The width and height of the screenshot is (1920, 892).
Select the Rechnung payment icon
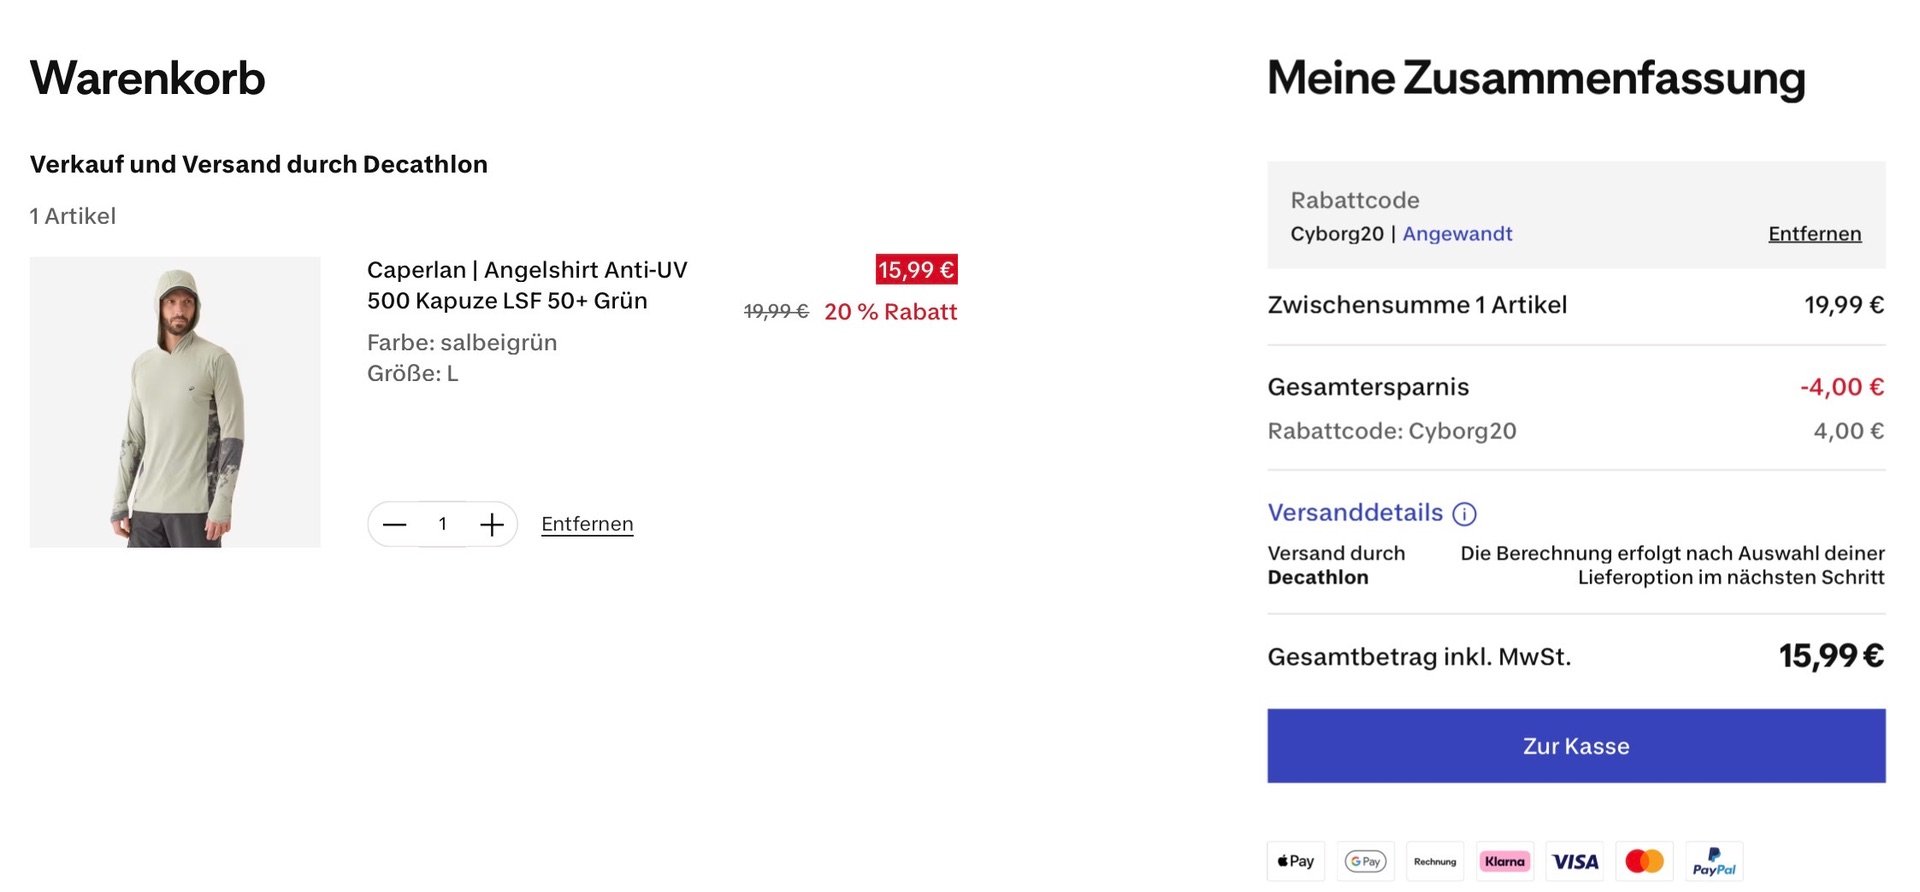(1435, 861)
